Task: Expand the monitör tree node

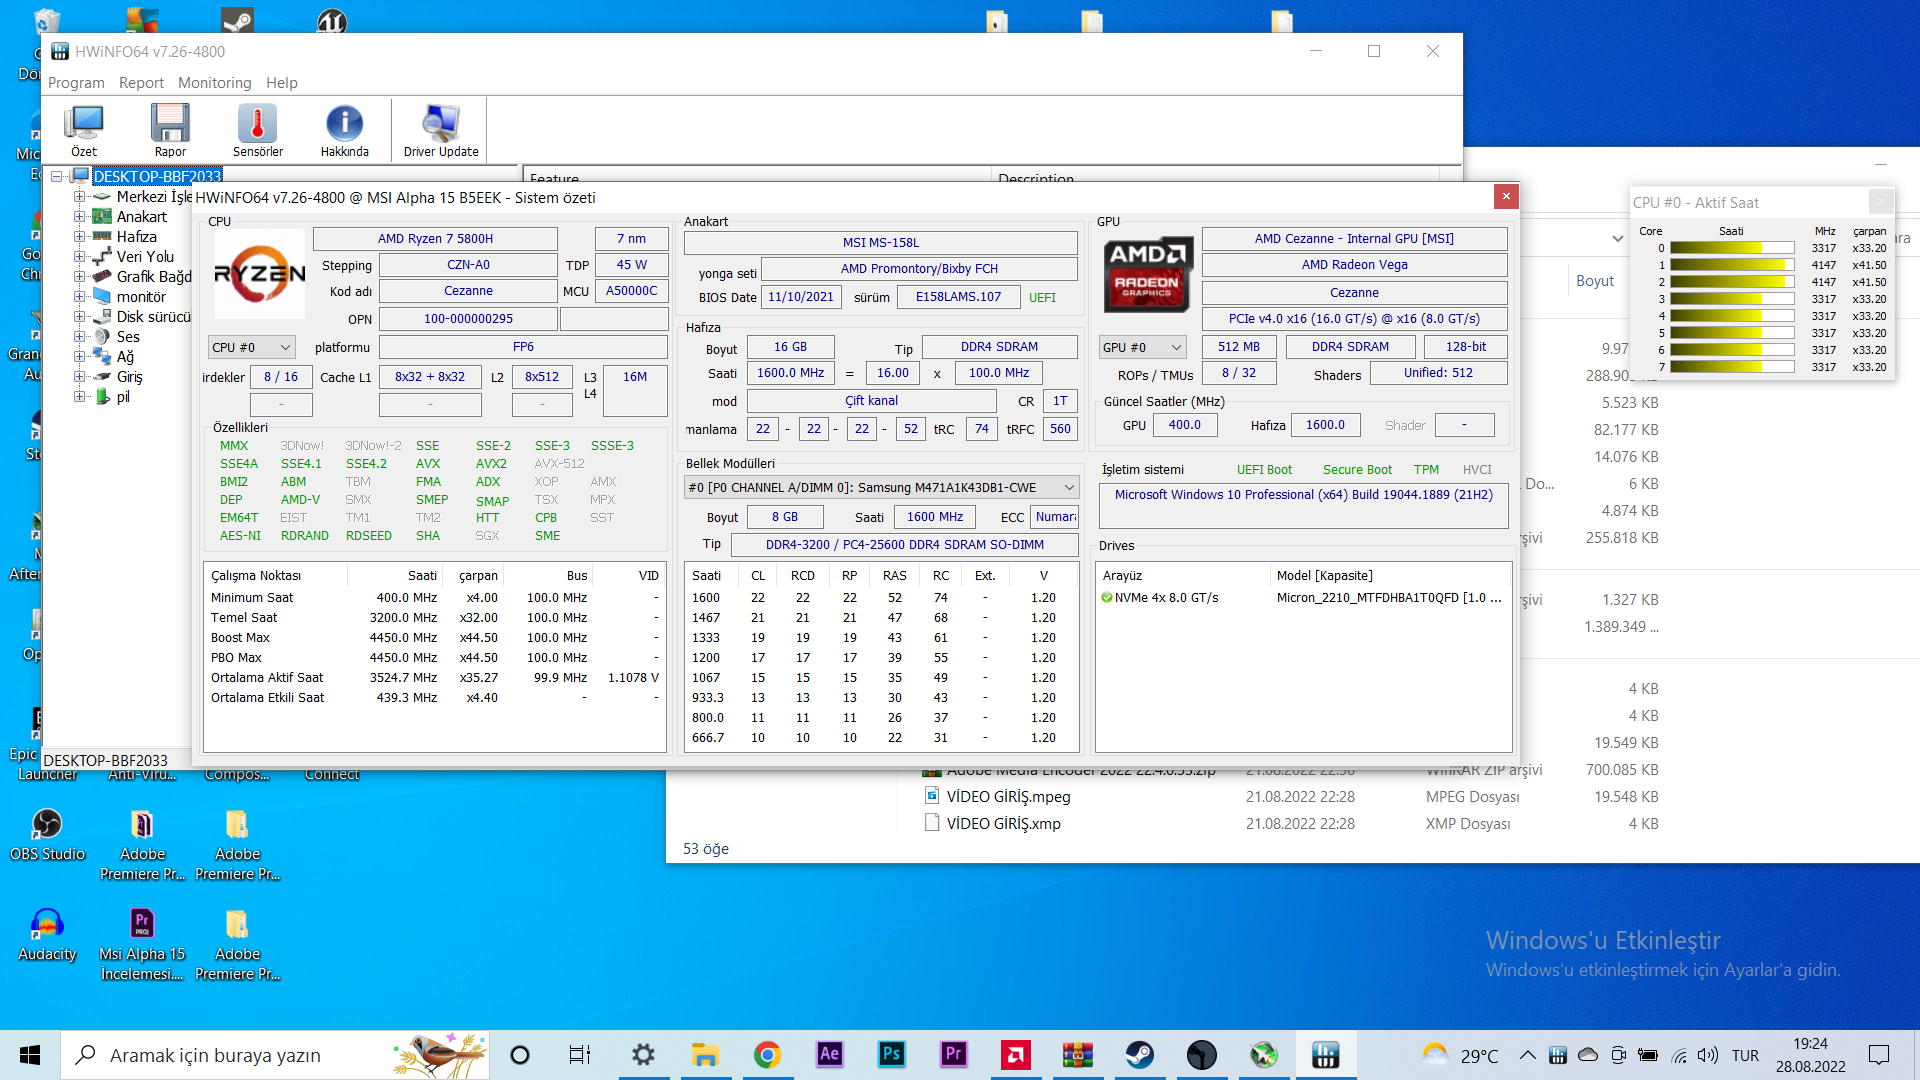Action: click(79, 296)
